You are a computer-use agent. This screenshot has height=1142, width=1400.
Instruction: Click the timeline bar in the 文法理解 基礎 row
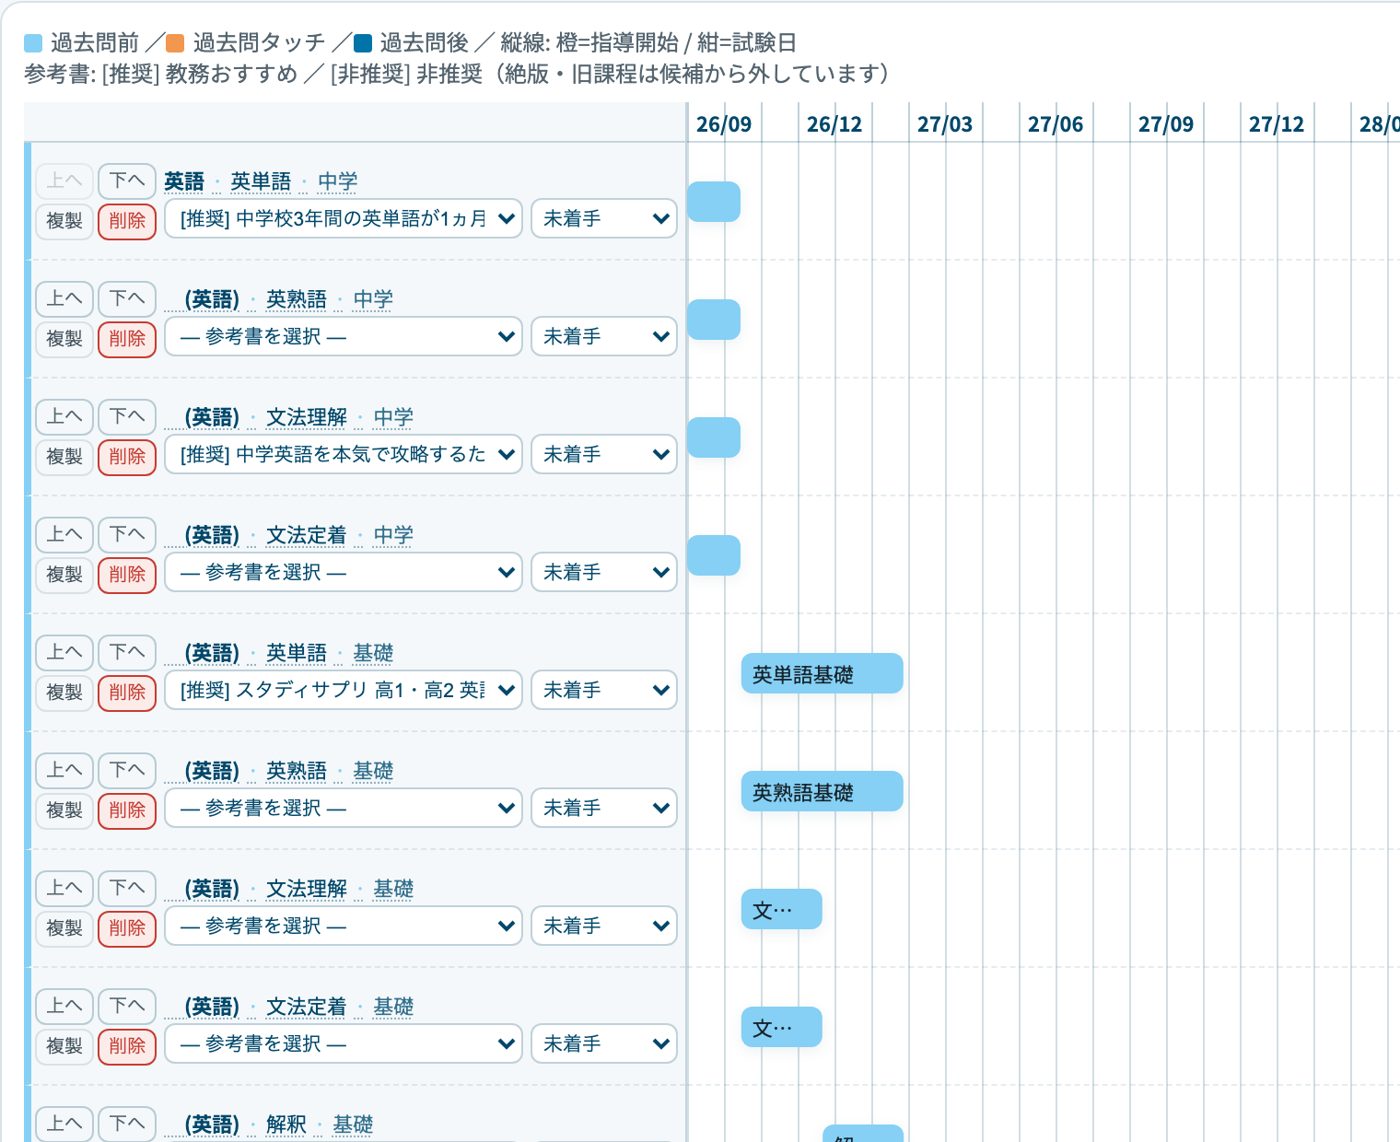coord(781,910)
